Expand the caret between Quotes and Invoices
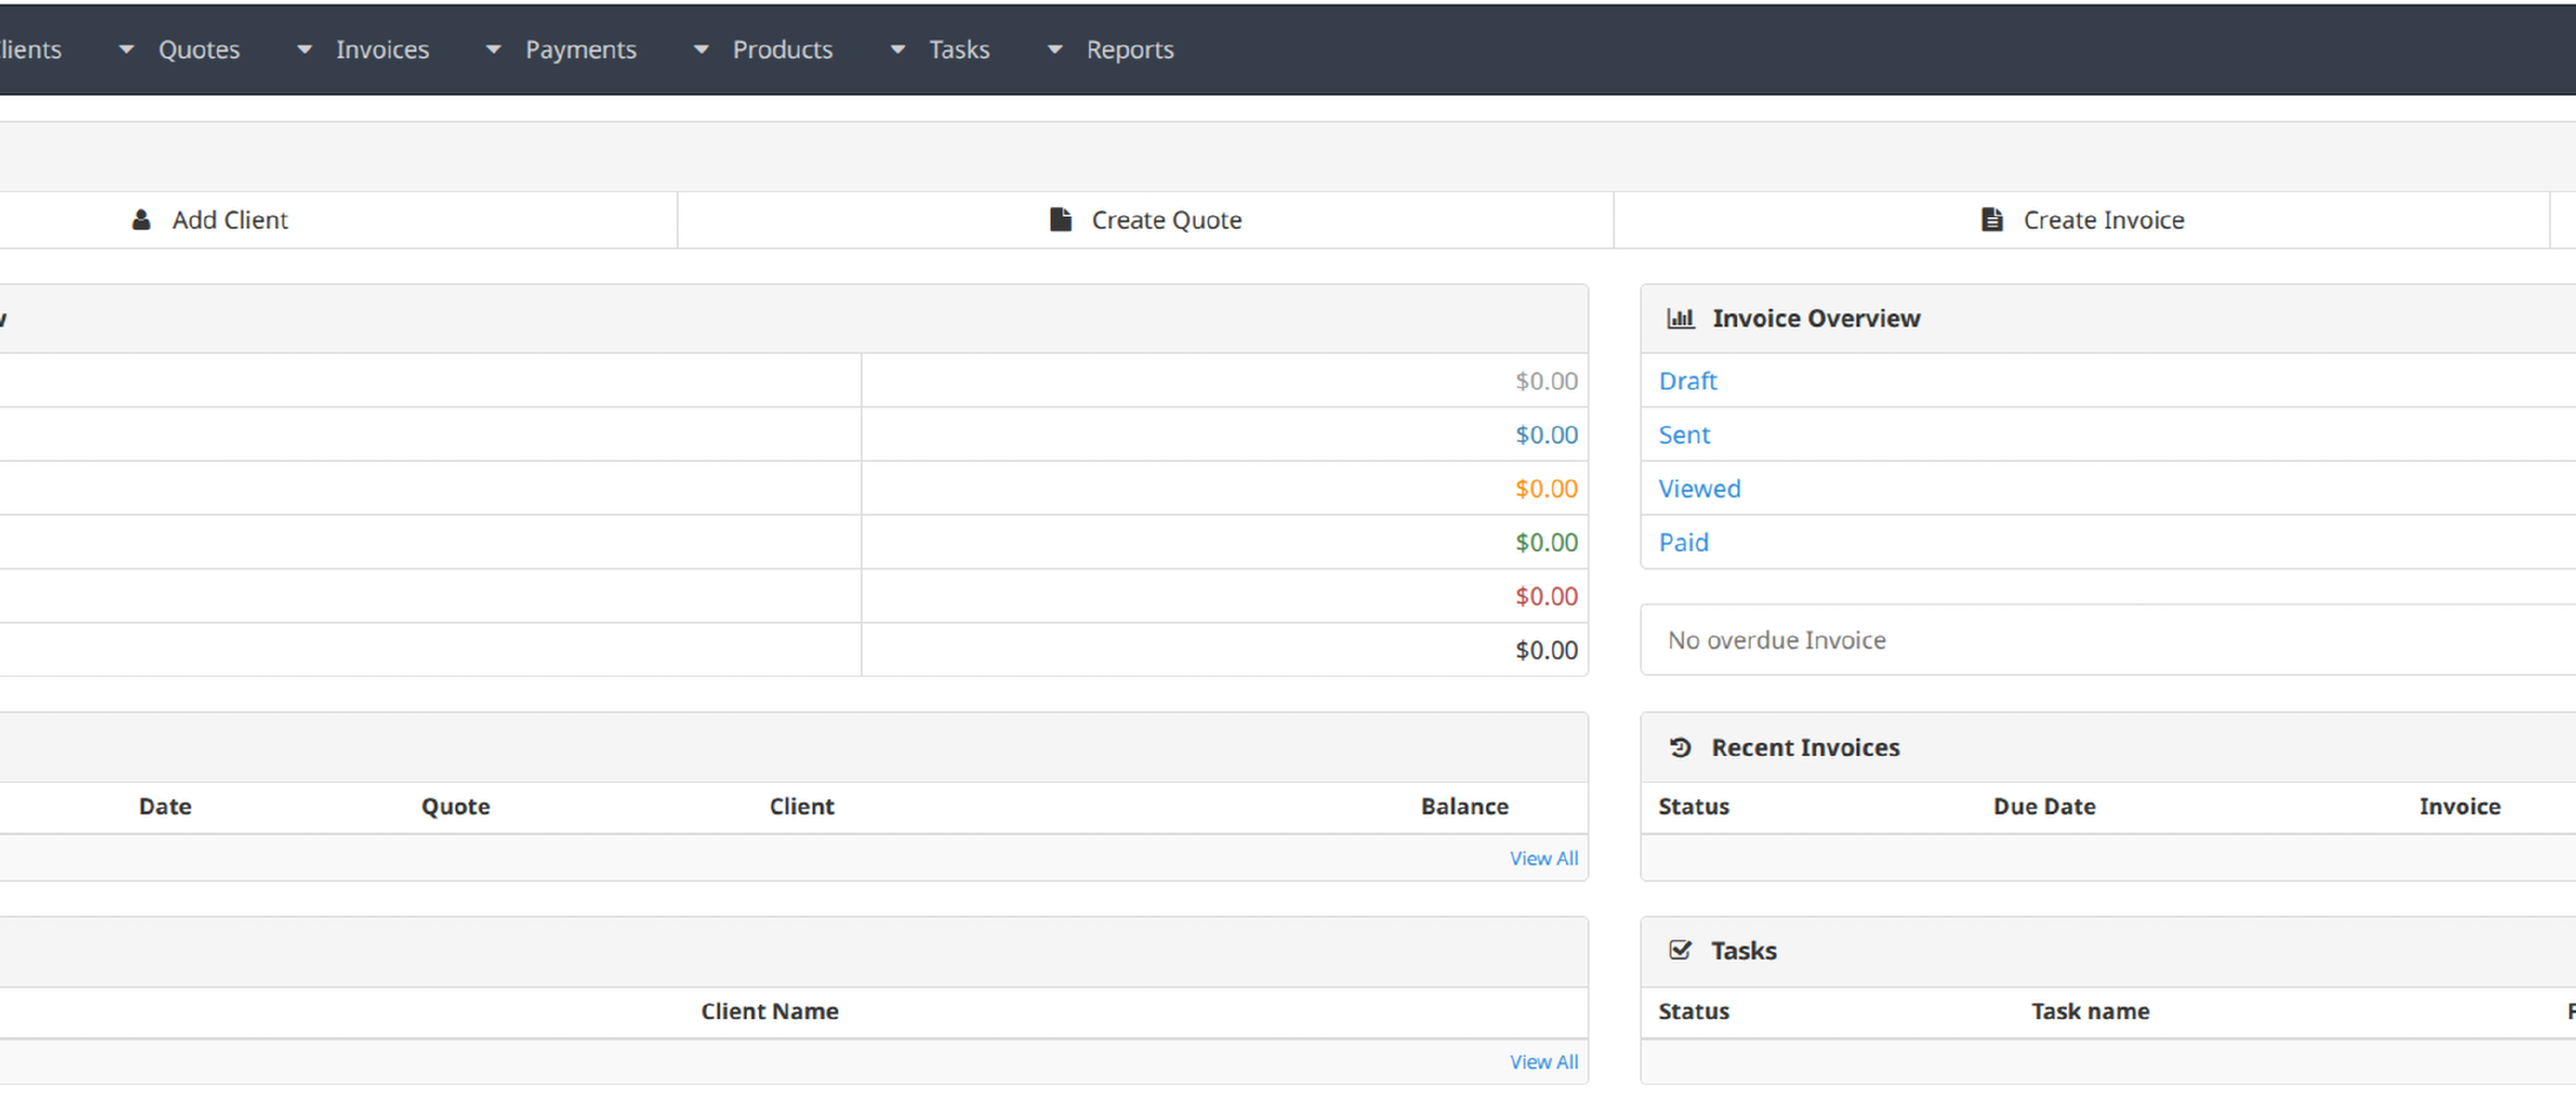2576x1104 pixels. [304, 49]
